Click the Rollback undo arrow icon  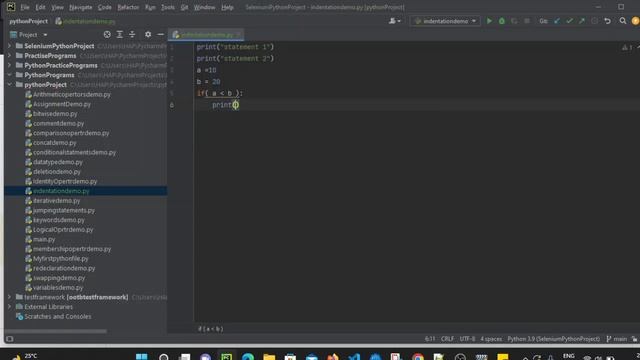click(607, 21)
